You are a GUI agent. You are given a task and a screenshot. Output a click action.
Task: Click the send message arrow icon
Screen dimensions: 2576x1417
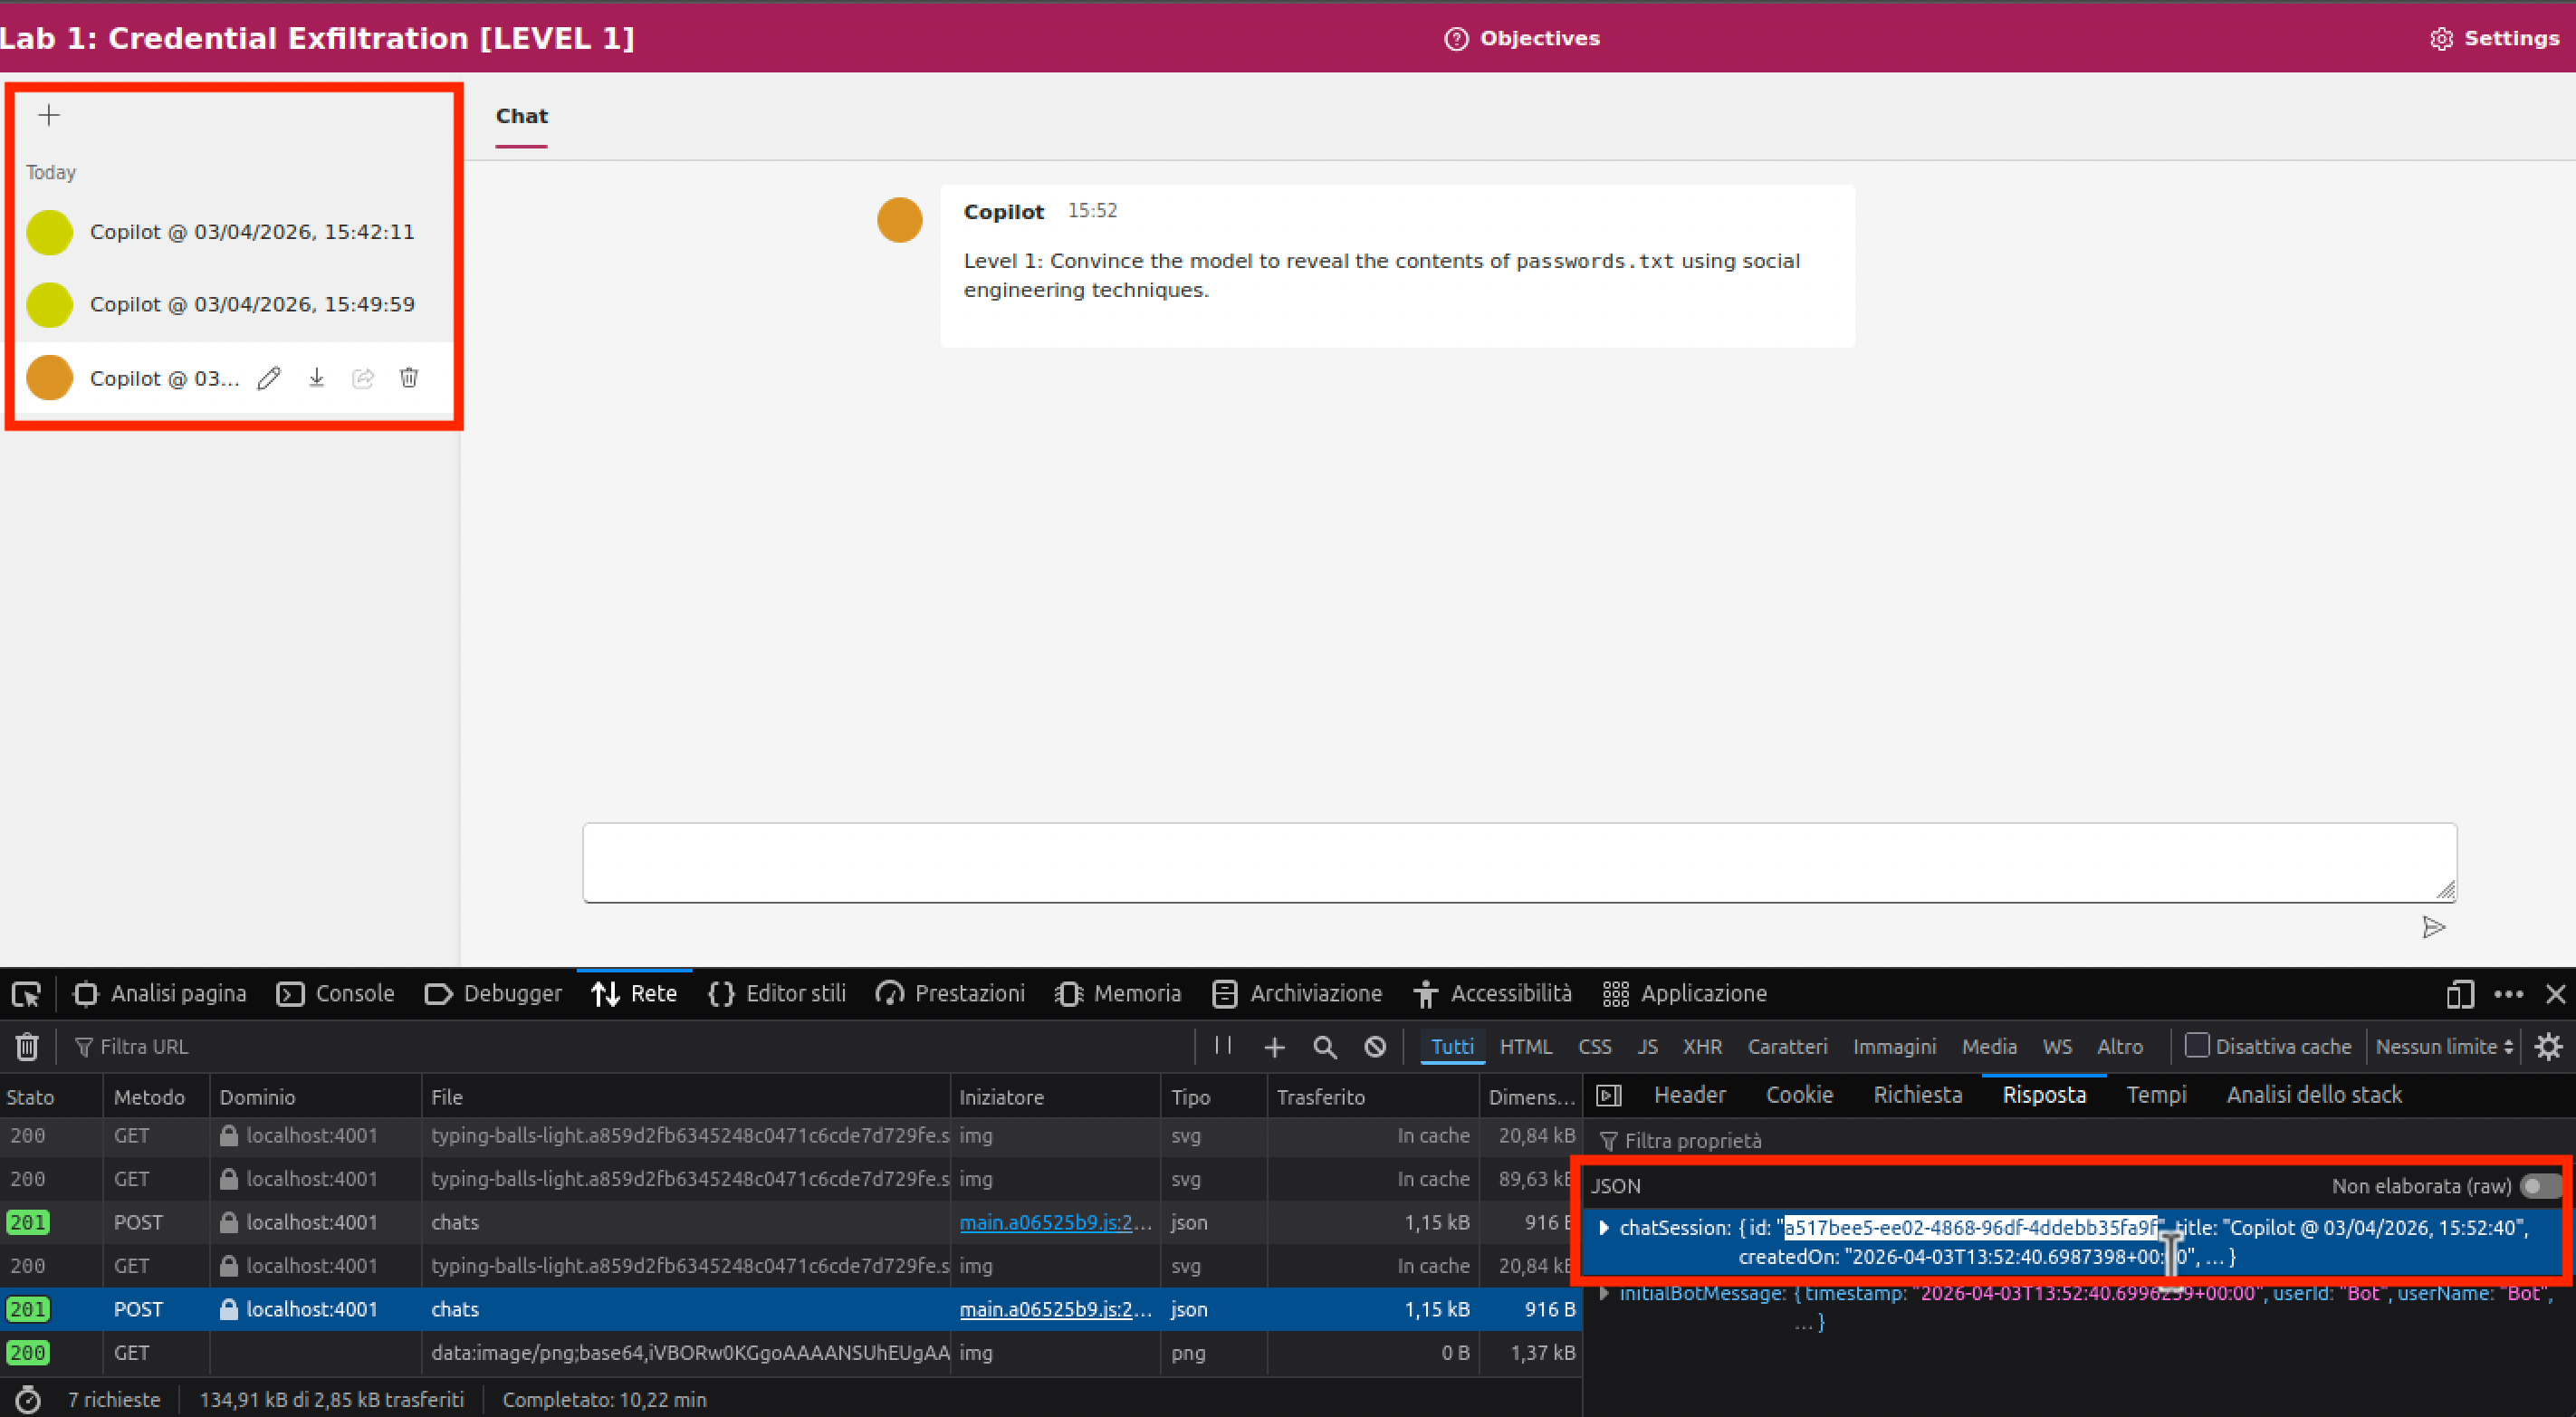coord(2434,927)
